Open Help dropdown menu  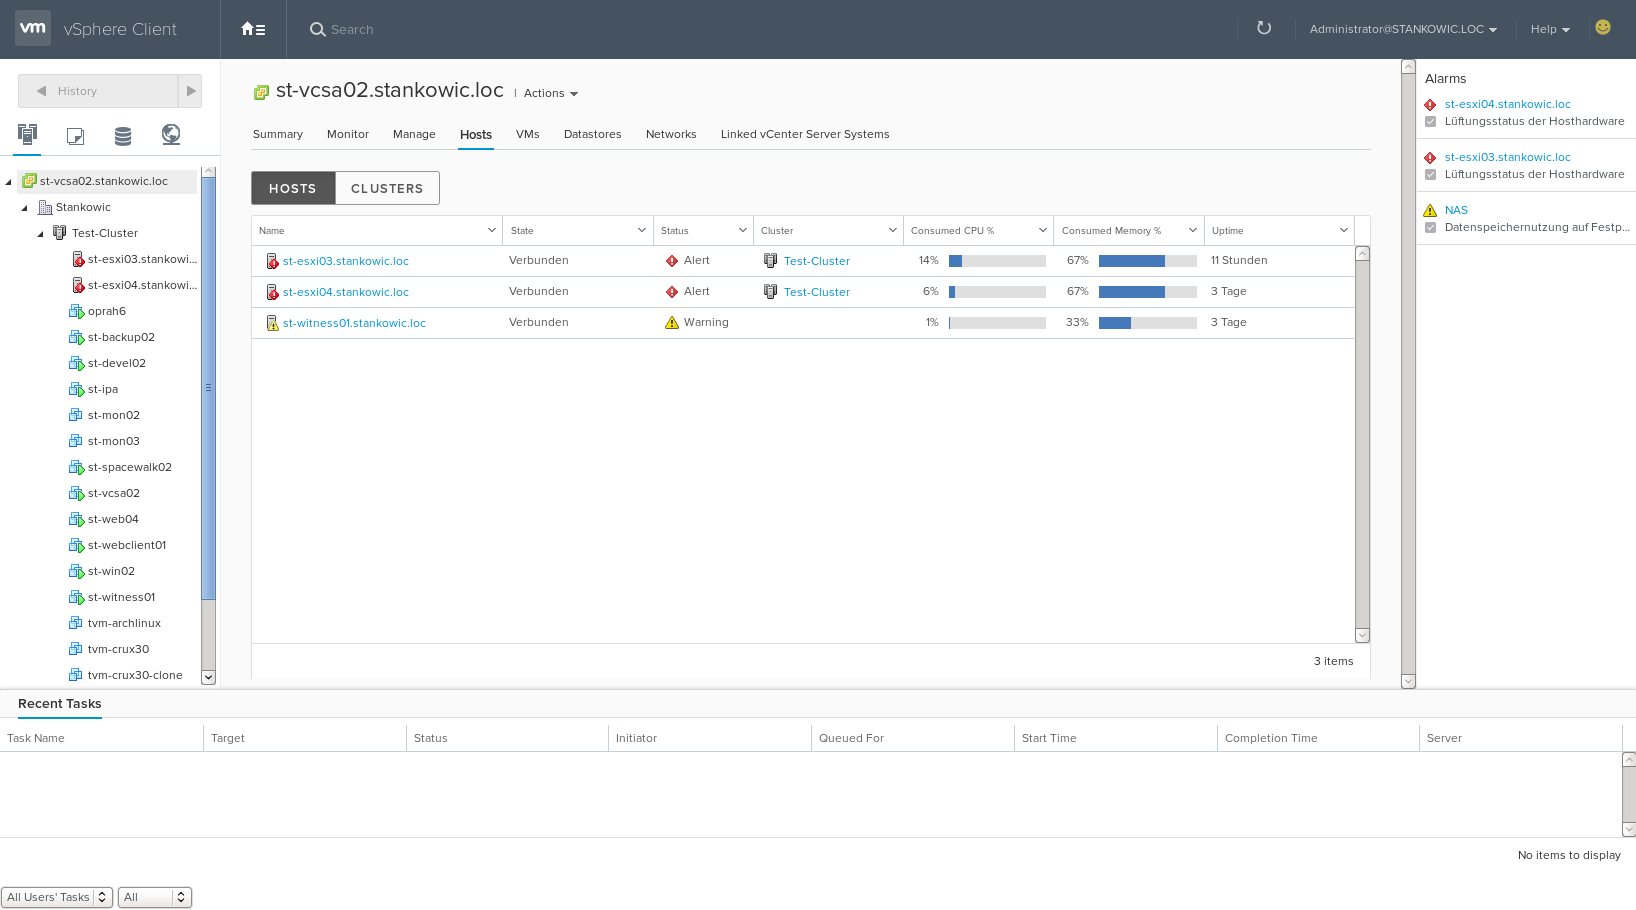(x=1550, y=29)
